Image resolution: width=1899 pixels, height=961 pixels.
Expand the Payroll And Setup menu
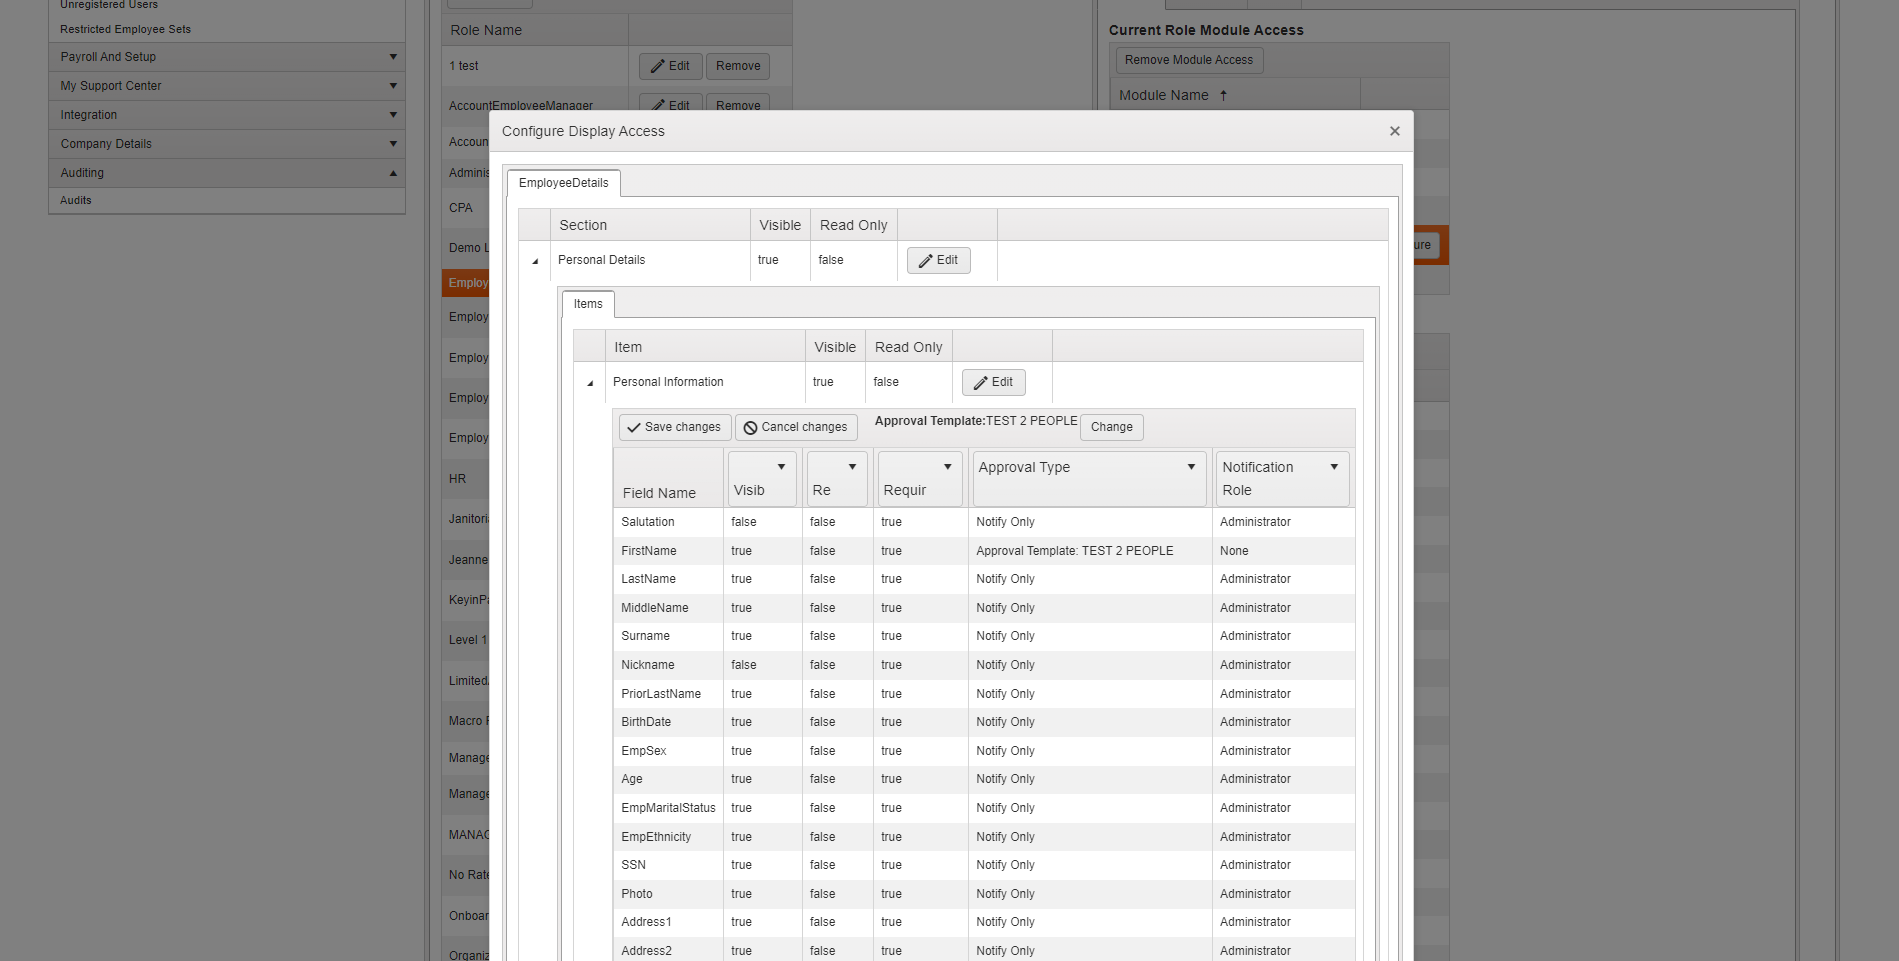227,57
